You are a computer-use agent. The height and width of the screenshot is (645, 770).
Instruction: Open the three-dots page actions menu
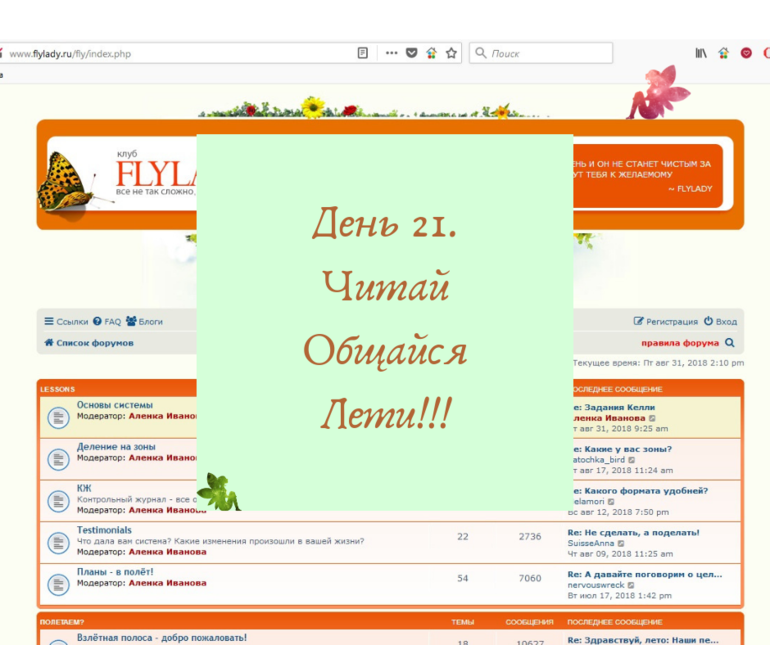pyautogui.click(x=391, y=53)
